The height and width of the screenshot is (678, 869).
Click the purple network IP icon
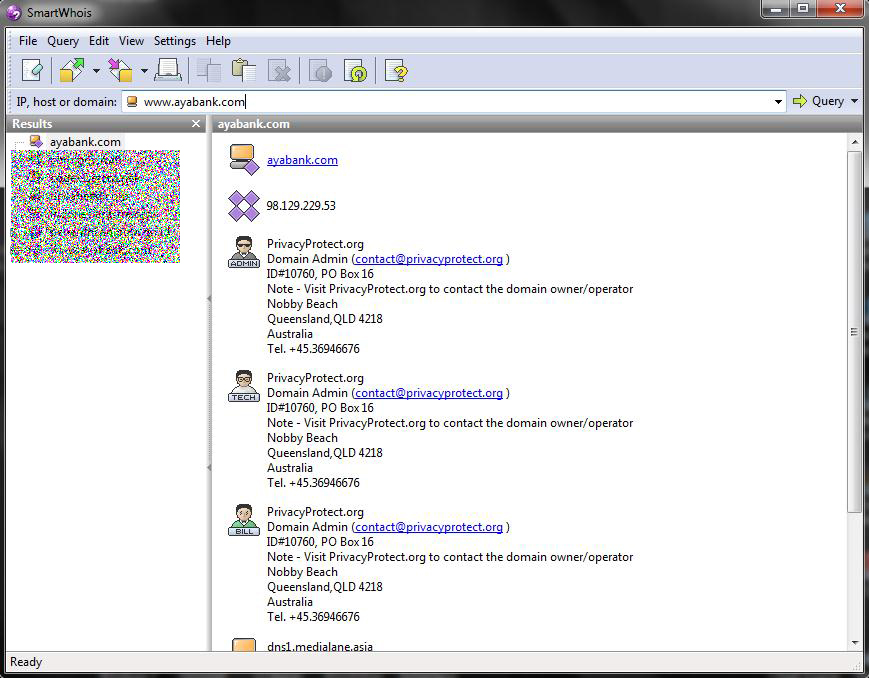pyautogui.click(x=243, y=206)
